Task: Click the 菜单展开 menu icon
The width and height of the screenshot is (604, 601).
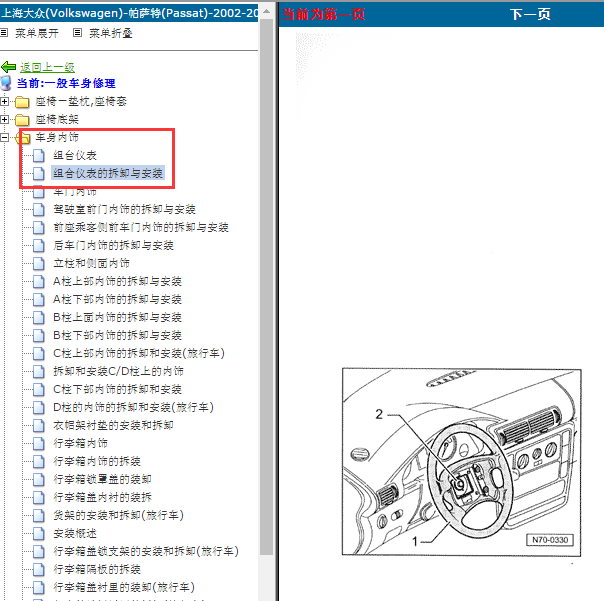Action: [x=4, y=33]
